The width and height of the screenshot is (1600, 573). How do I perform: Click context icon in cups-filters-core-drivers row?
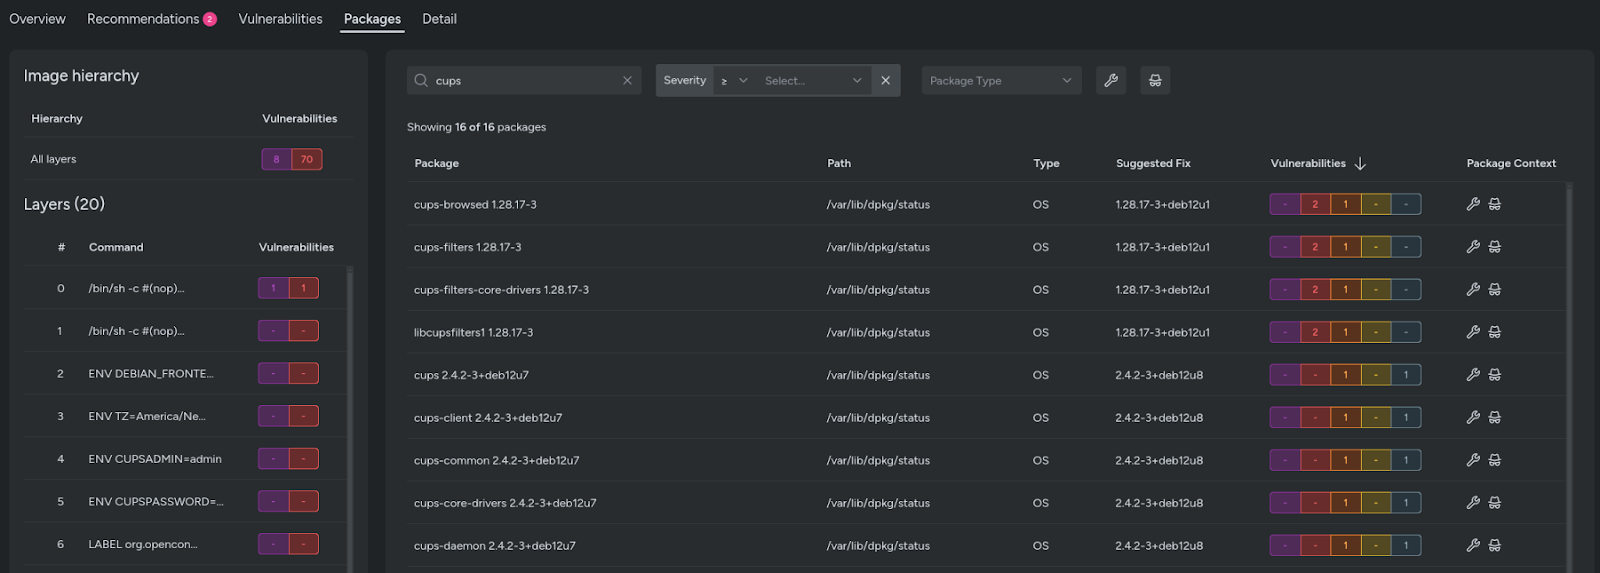point(1495,290)
